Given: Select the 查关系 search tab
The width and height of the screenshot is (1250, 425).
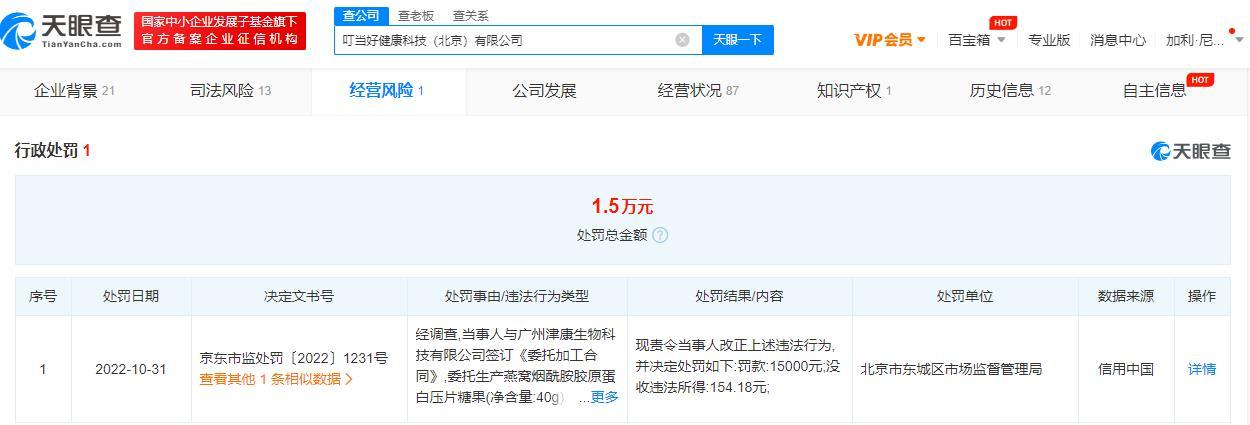Looking at the screenshot, I should pyautogui.click(x=471, y=15).
